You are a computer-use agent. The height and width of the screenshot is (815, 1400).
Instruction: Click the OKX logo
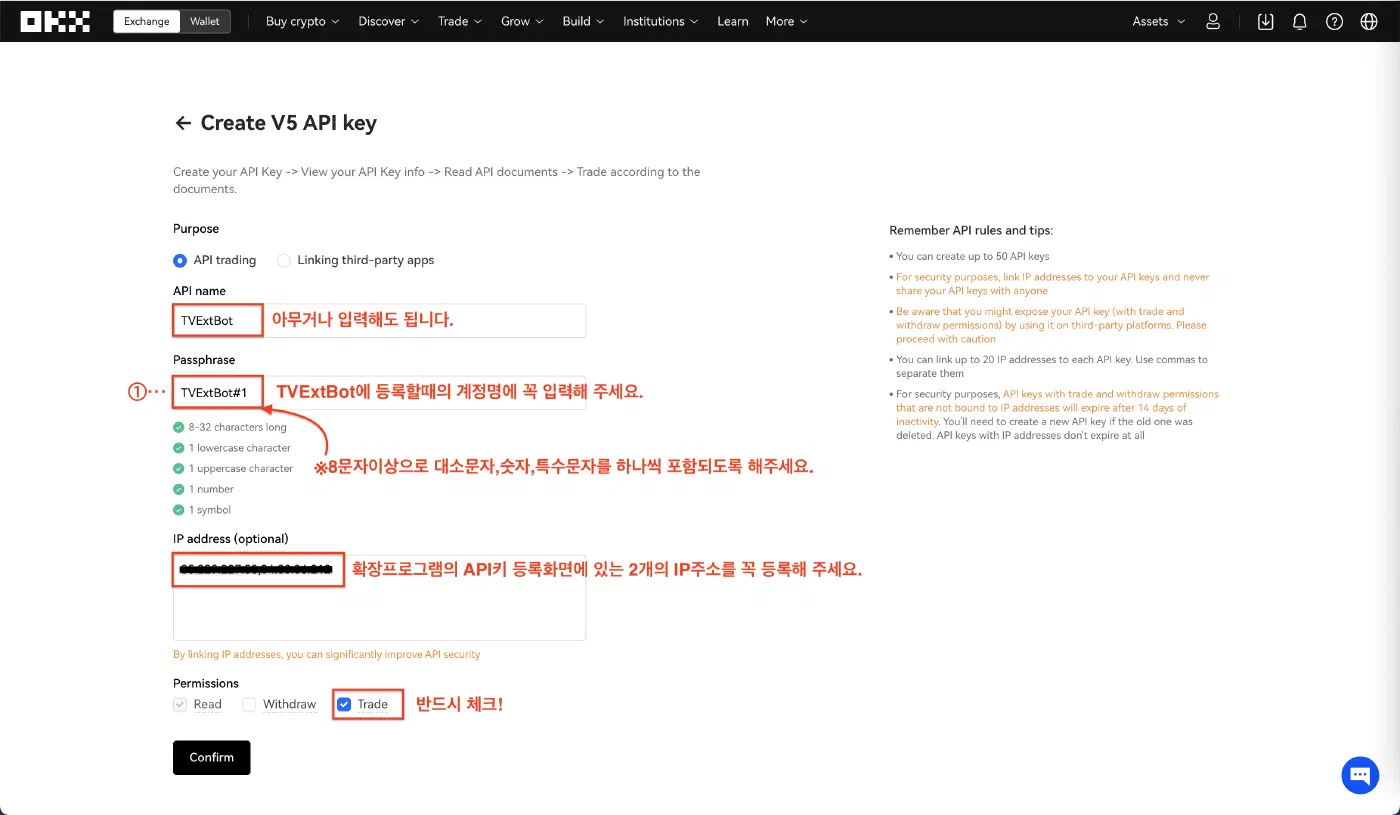click(x=55, y=21)
